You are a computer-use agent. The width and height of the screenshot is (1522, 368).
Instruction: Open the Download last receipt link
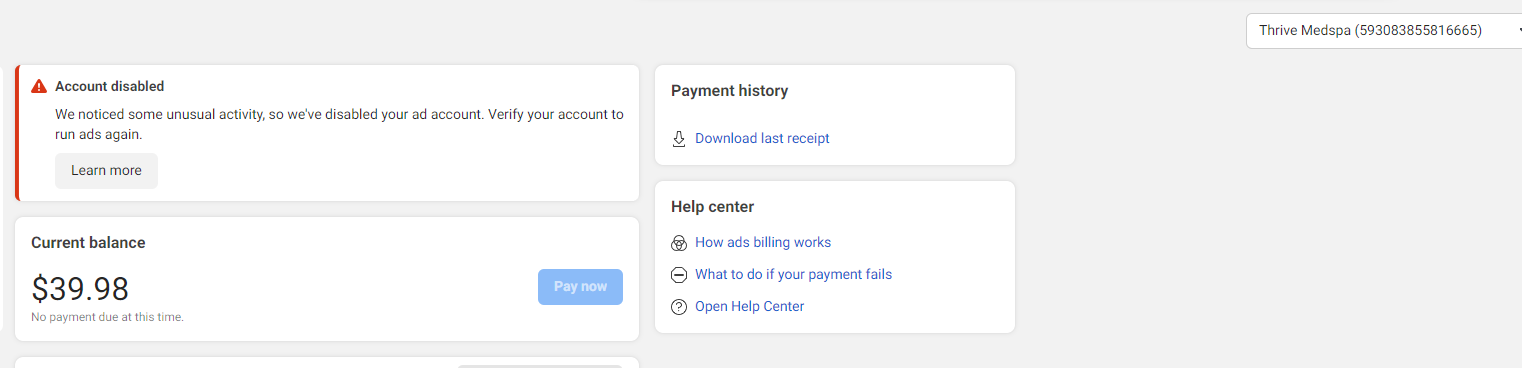762,139
